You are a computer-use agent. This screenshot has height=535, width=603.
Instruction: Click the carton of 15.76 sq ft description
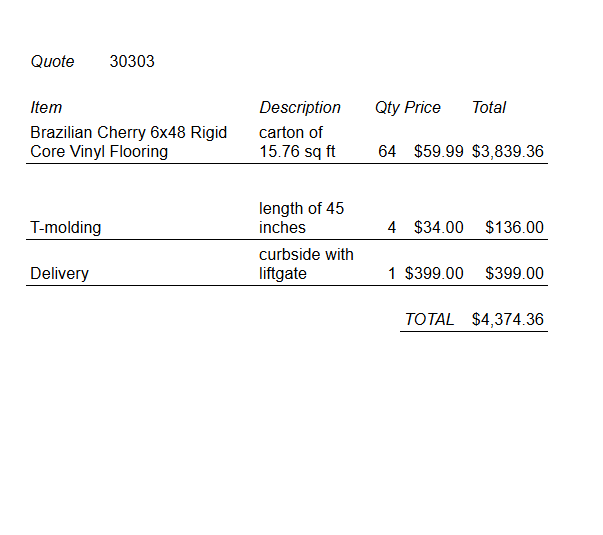(x=297, y=142)
